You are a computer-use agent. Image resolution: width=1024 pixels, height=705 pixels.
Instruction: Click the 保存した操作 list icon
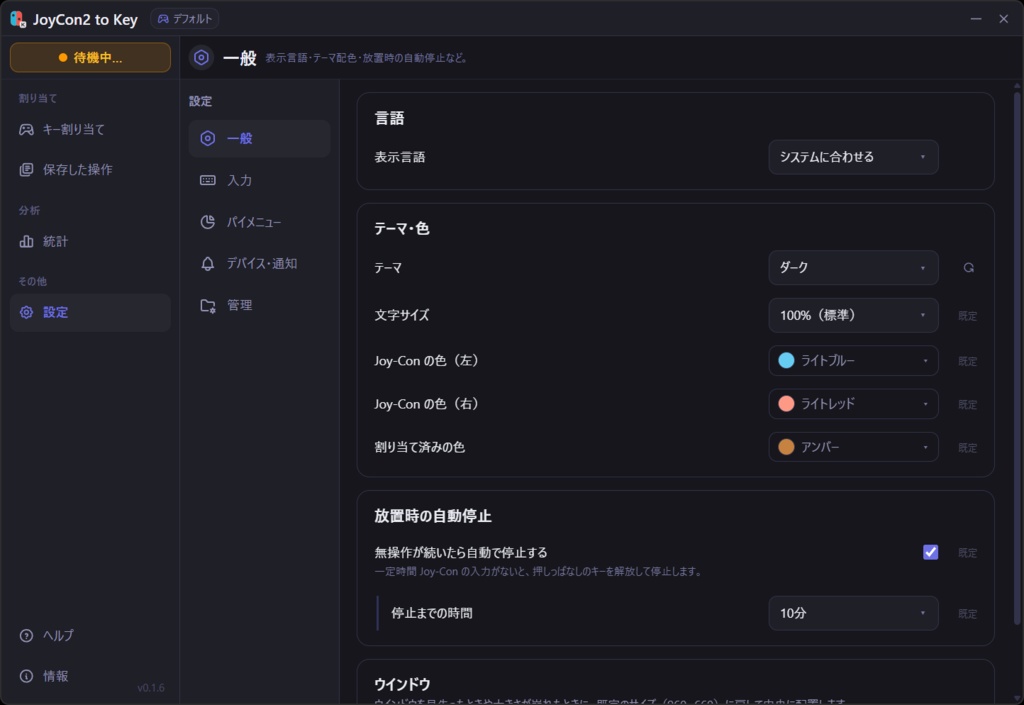click(x=26, y=170)
